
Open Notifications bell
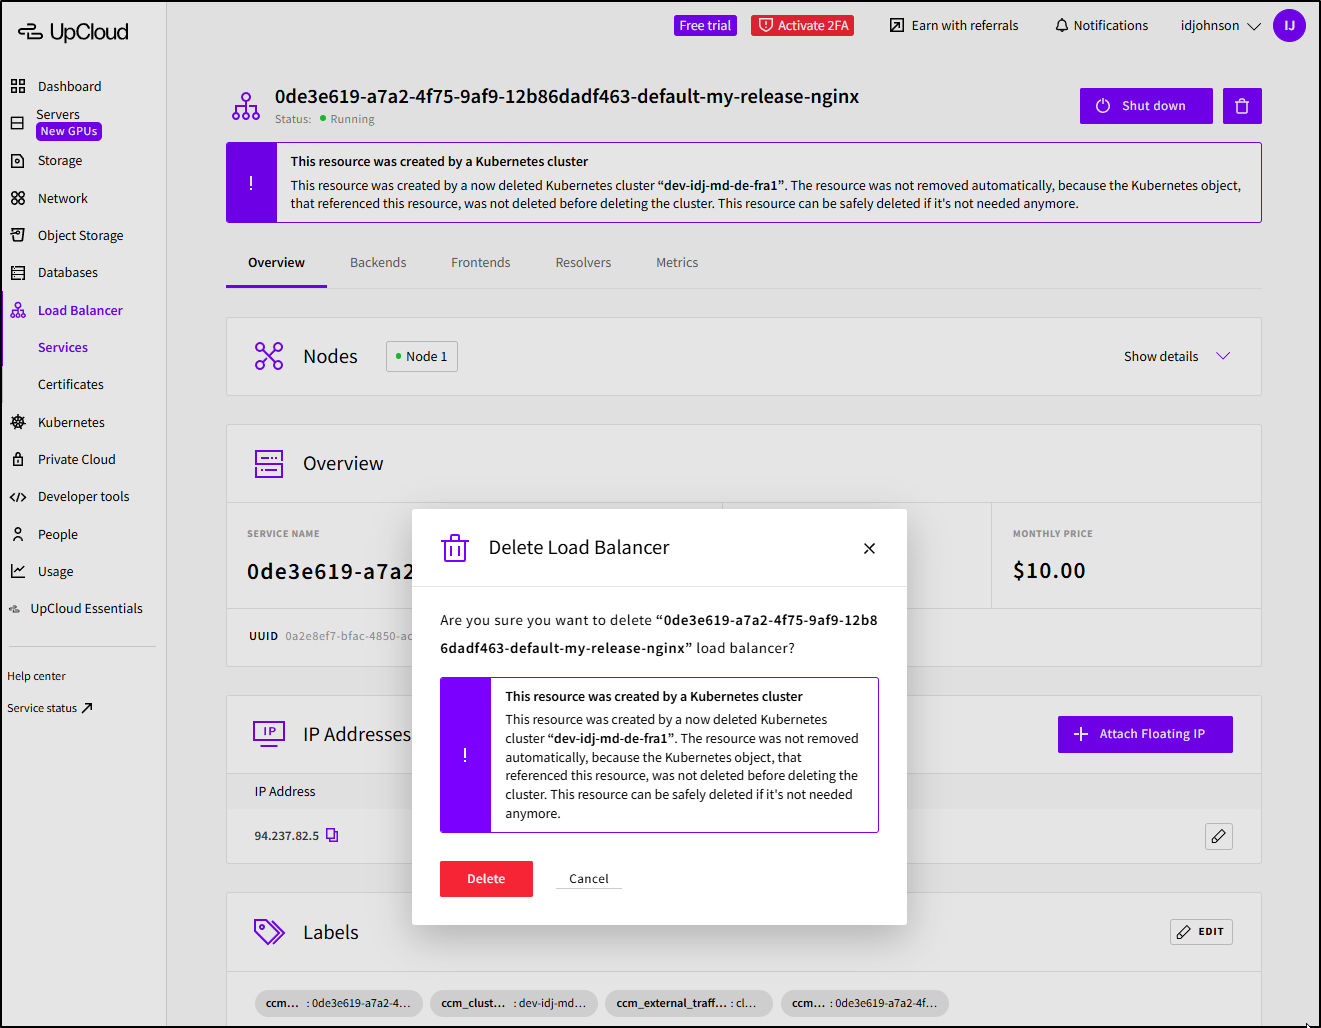tap(1101, 26)
